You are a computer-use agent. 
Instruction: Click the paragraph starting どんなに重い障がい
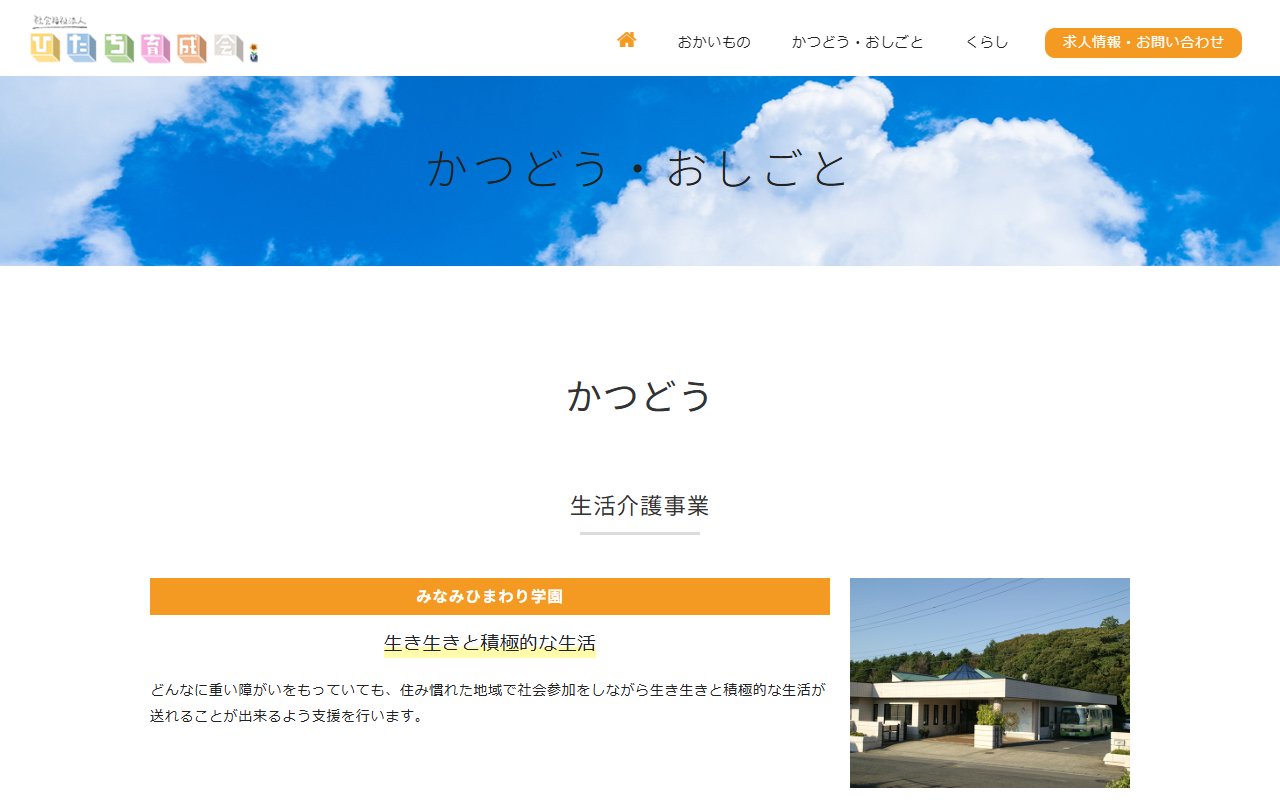click(x=488, y=703)
